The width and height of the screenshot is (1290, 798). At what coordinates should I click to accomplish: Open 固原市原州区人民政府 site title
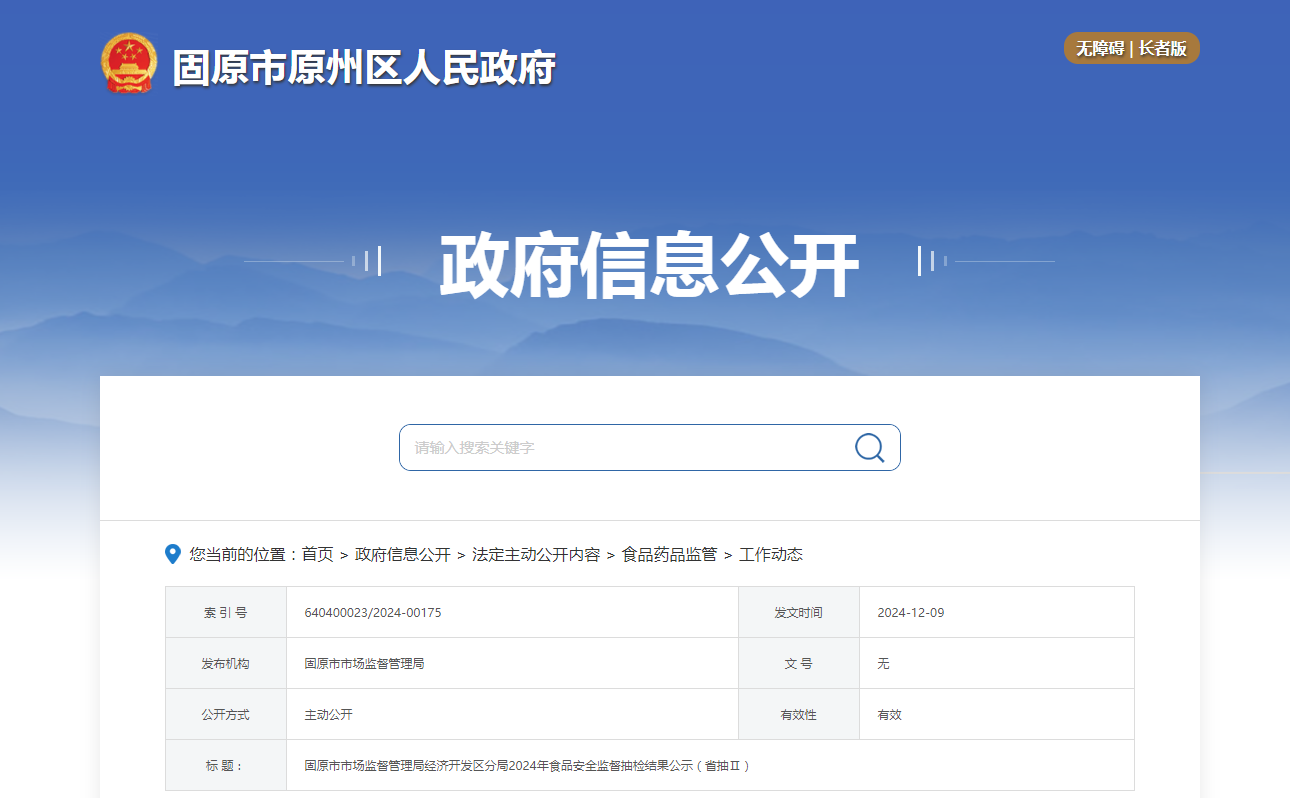(x=364, y=68)
